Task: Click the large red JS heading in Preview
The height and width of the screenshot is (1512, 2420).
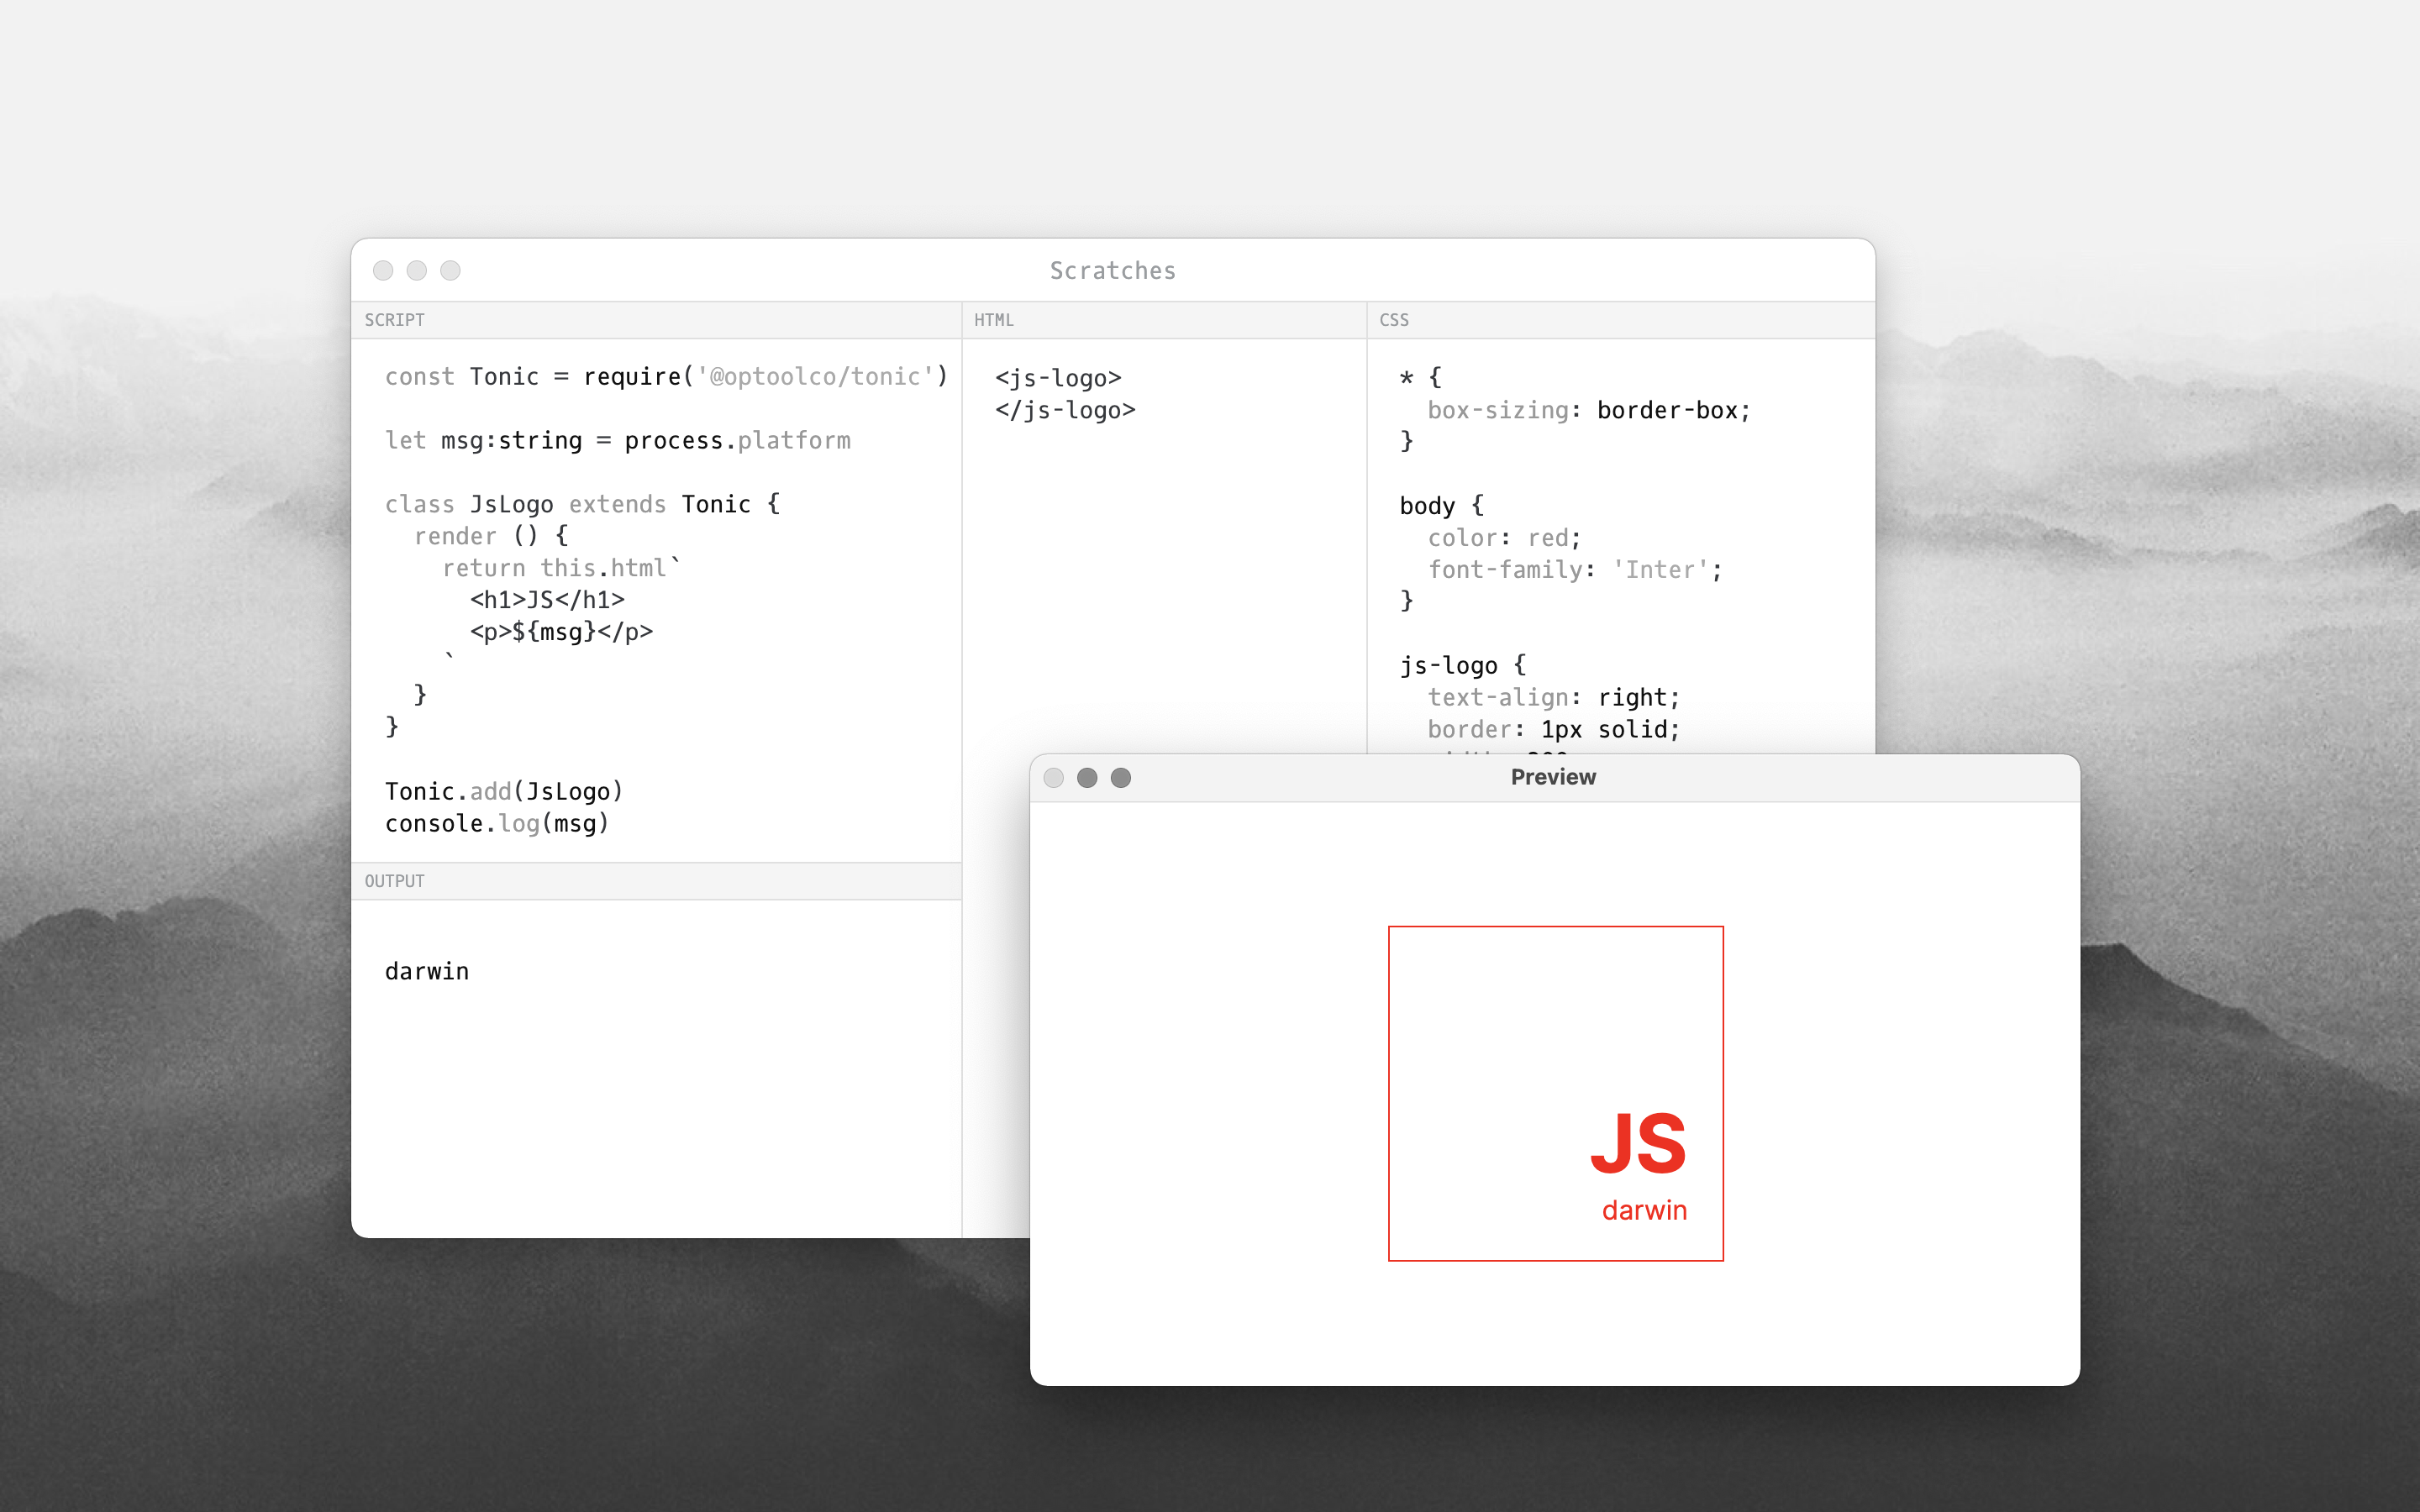Action: click(1638, 1143)
